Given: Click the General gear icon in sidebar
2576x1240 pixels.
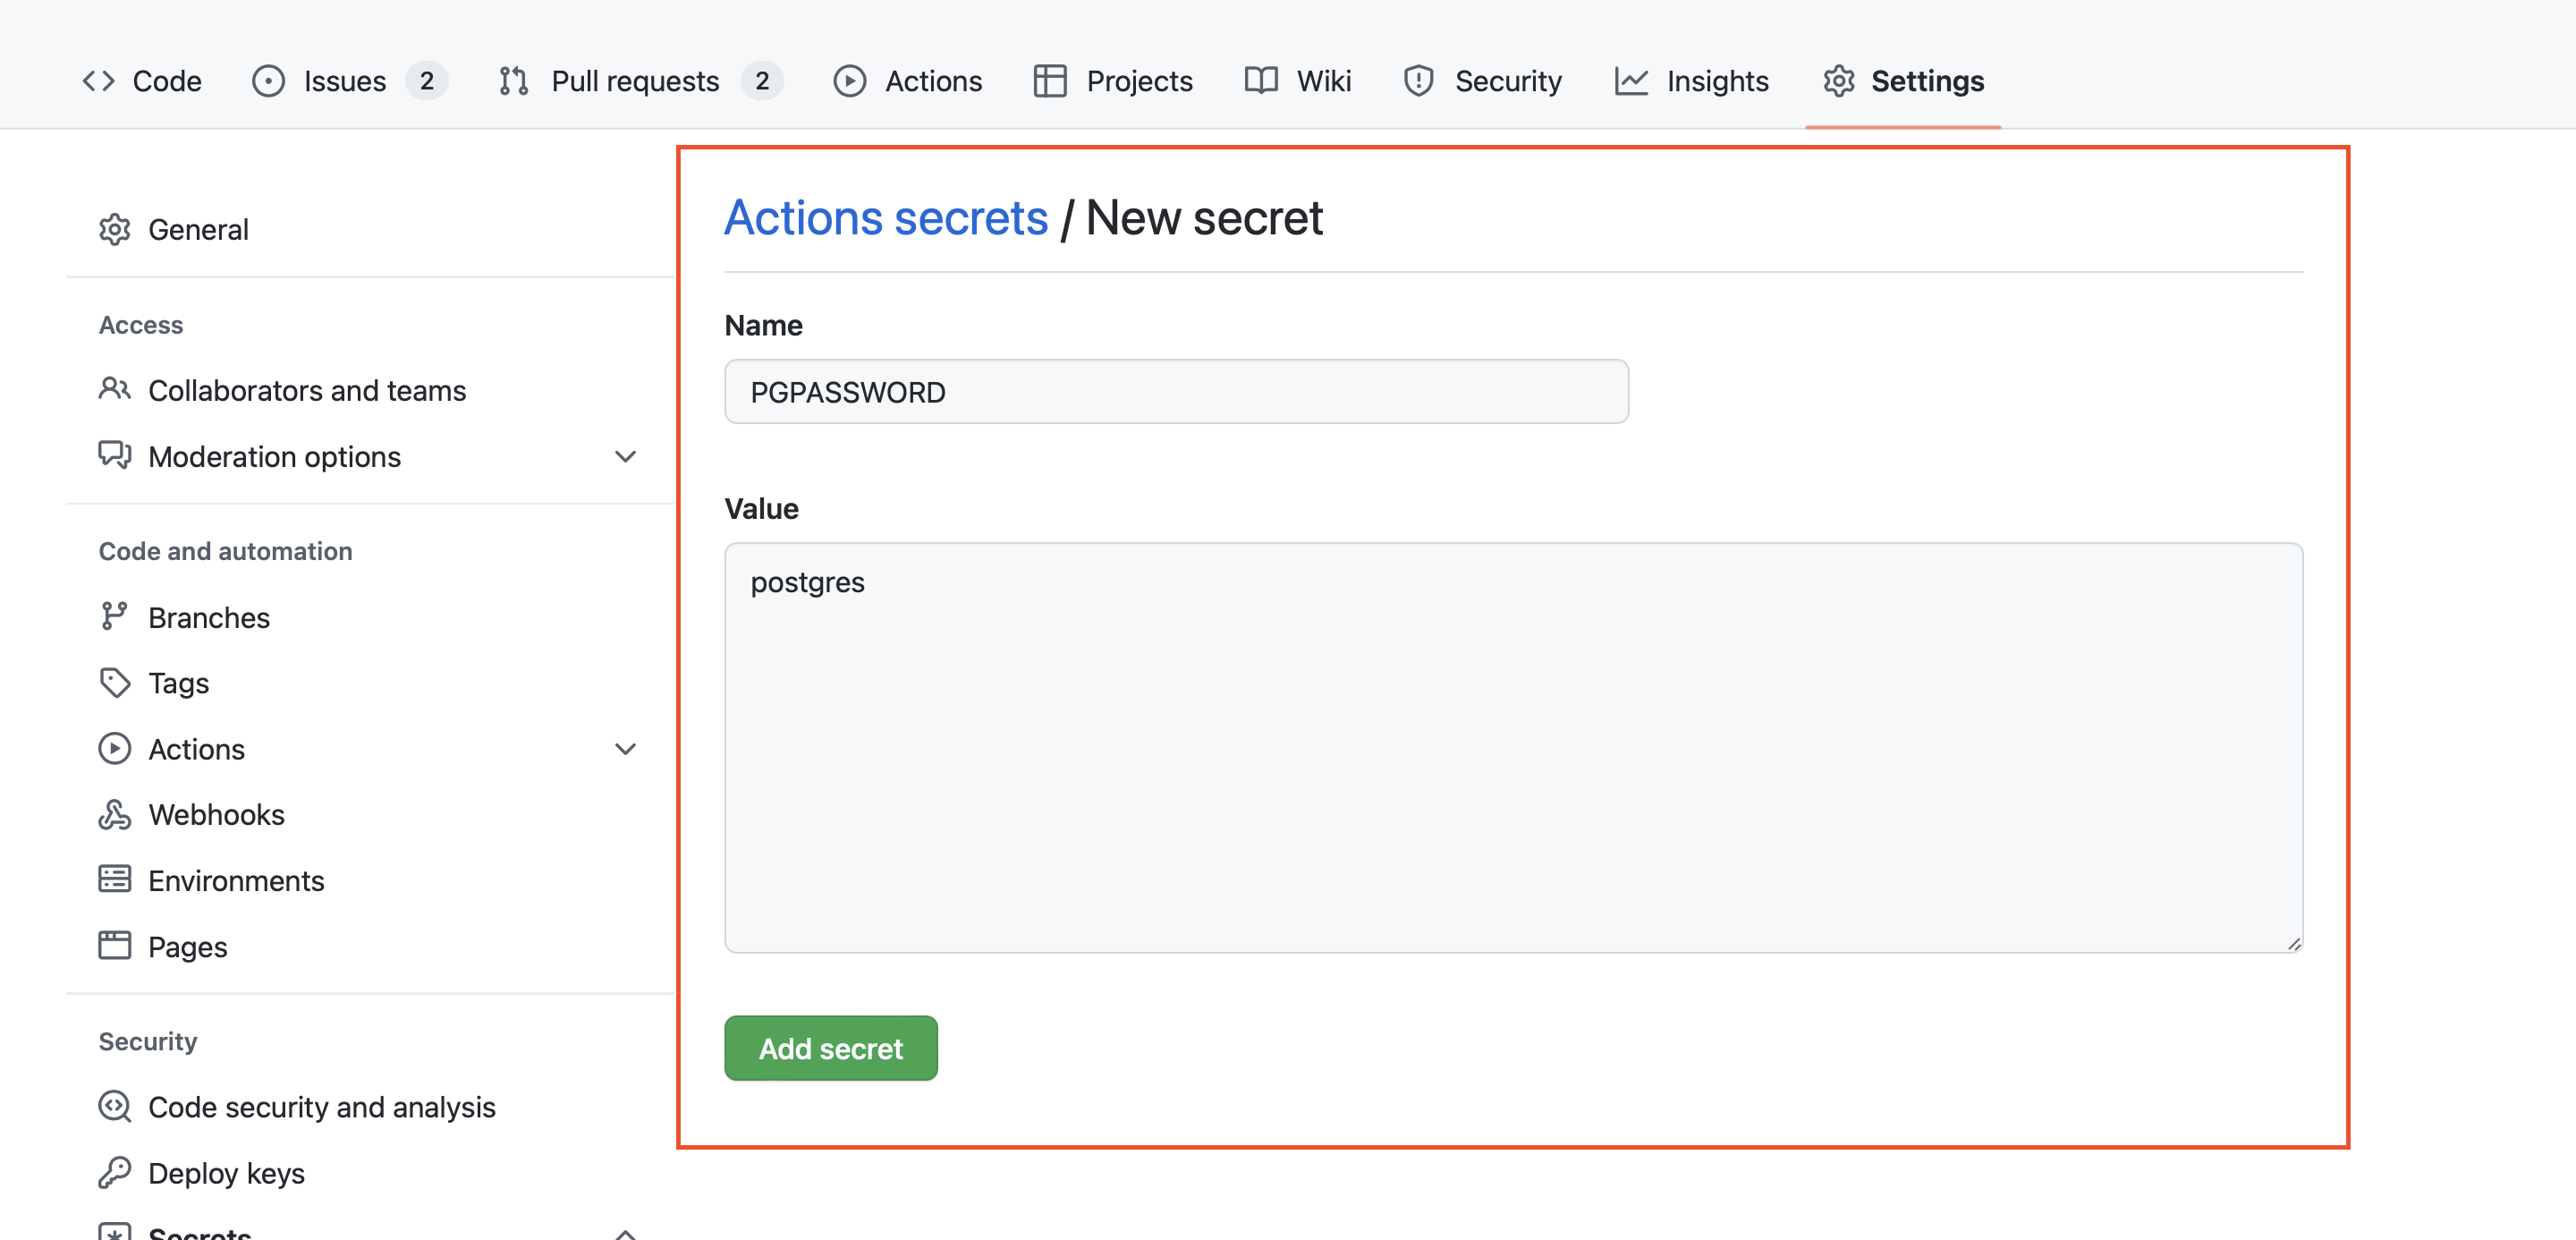Looking at the screenshot, I should pos(114,229).
